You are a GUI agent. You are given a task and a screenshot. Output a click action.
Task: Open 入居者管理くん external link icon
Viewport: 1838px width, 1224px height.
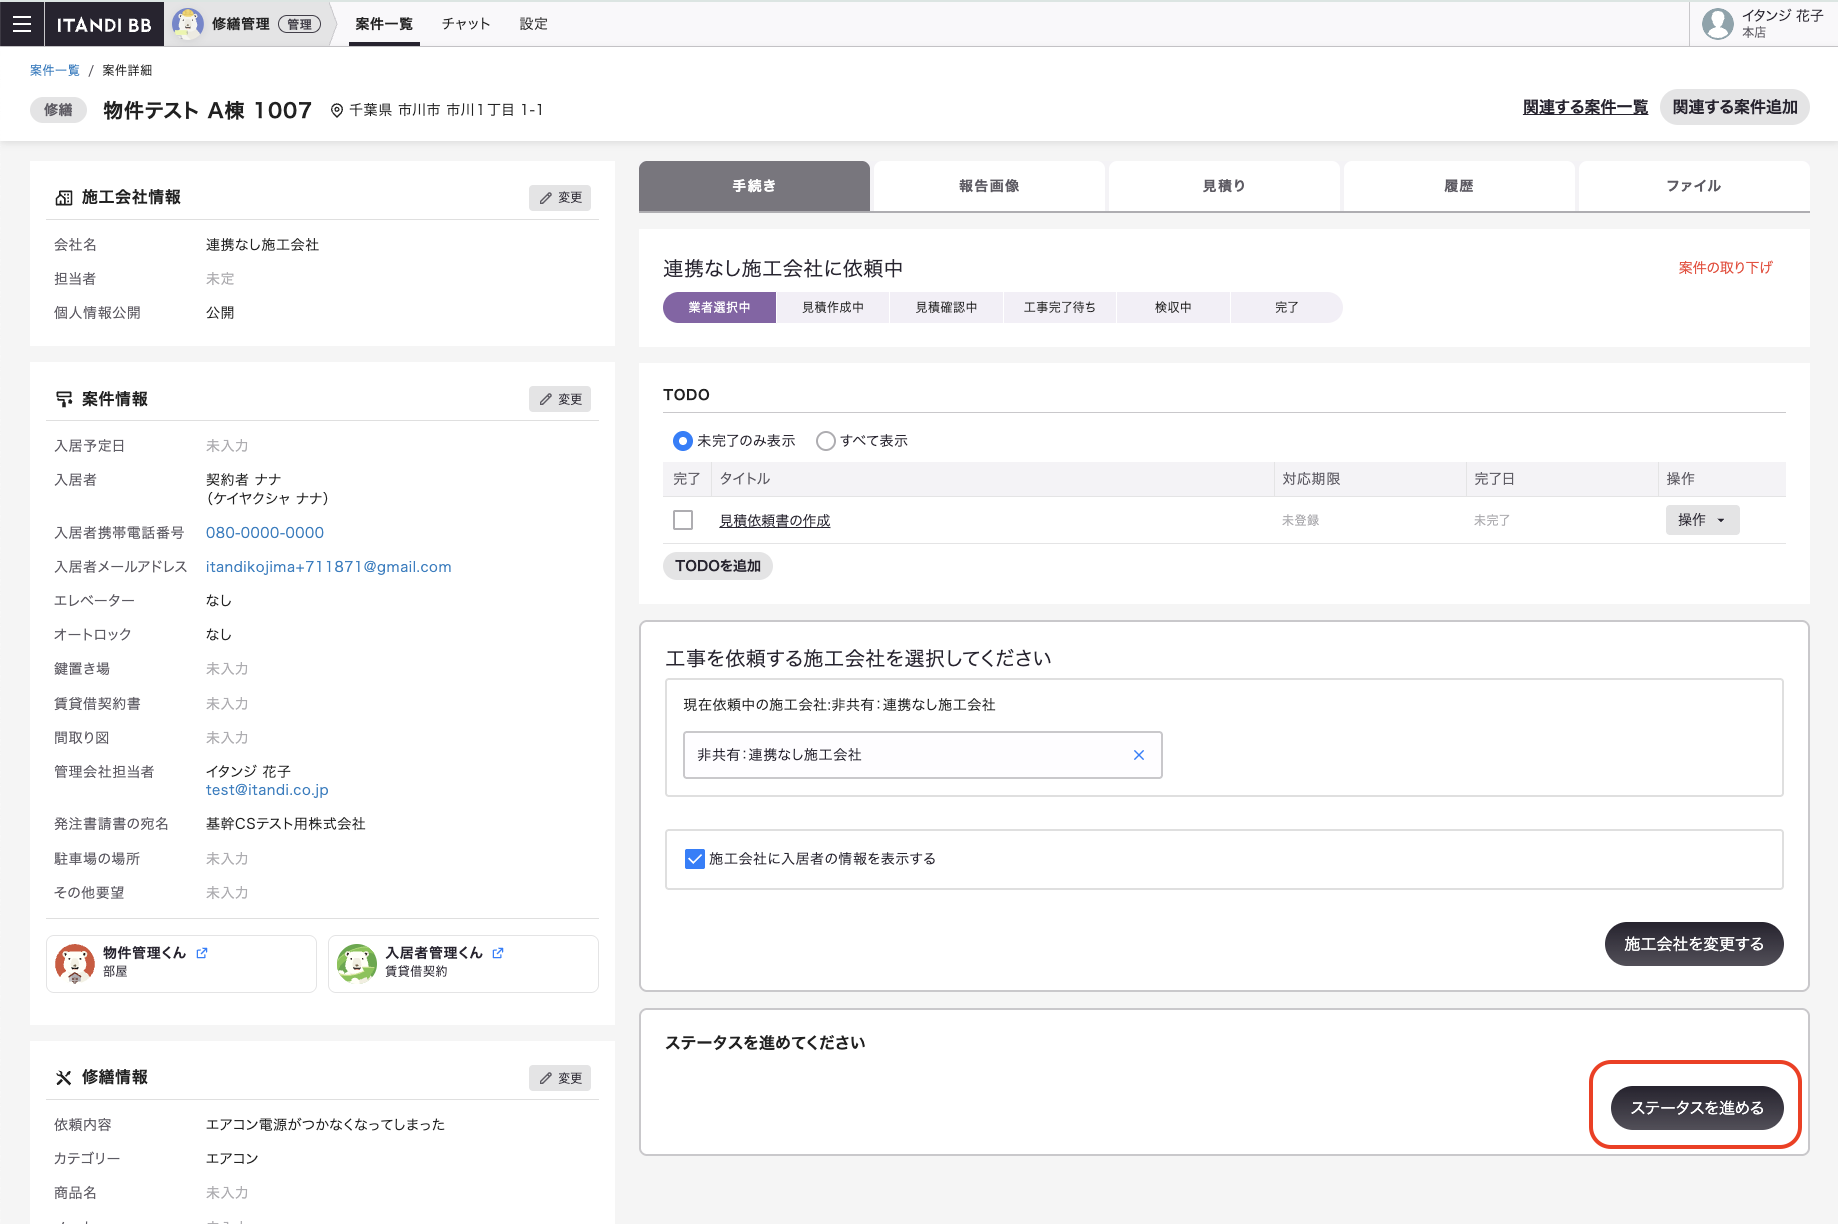click(498, 953)
